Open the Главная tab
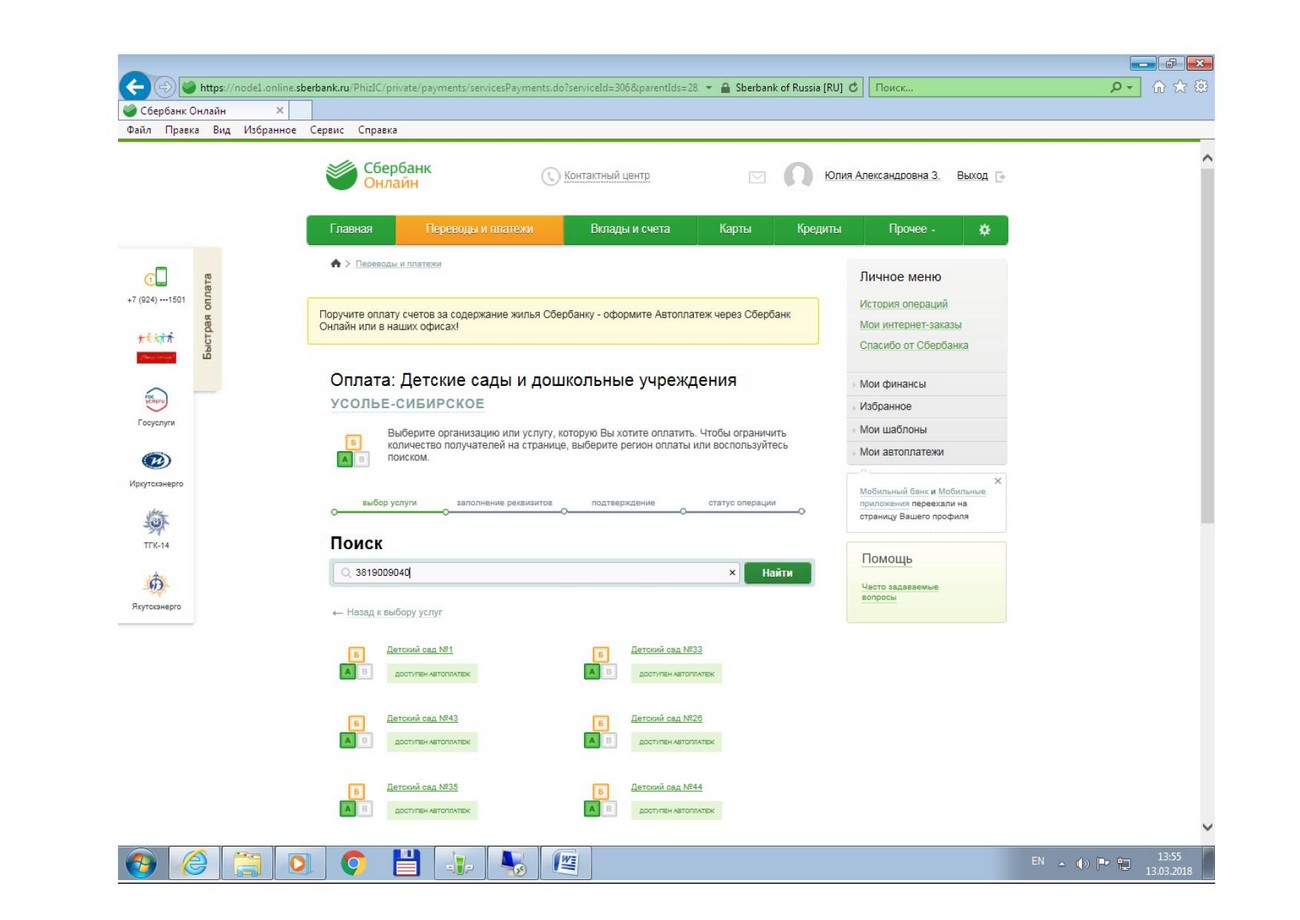 tap(351, 230)
